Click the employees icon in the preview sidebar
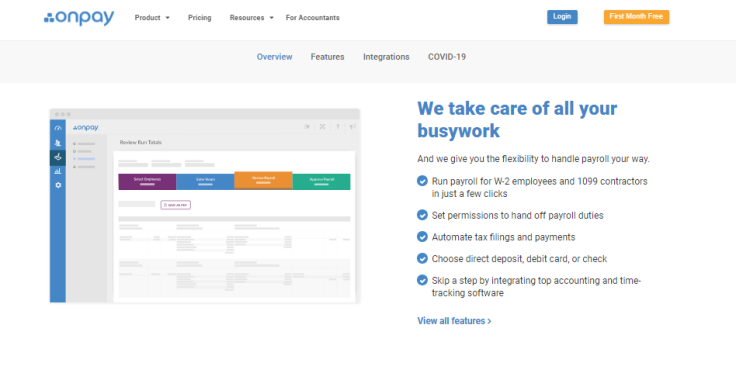This screenshot has width=736, height=380. point(58,143)
